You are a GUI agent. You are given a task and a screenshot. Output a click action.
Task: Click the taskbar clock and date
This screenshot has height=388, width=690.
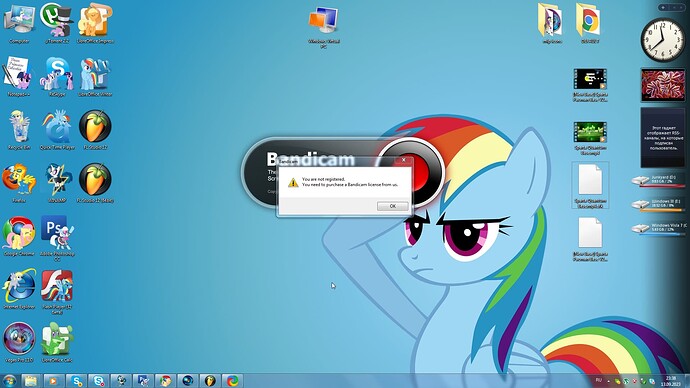tap(671, 381)
